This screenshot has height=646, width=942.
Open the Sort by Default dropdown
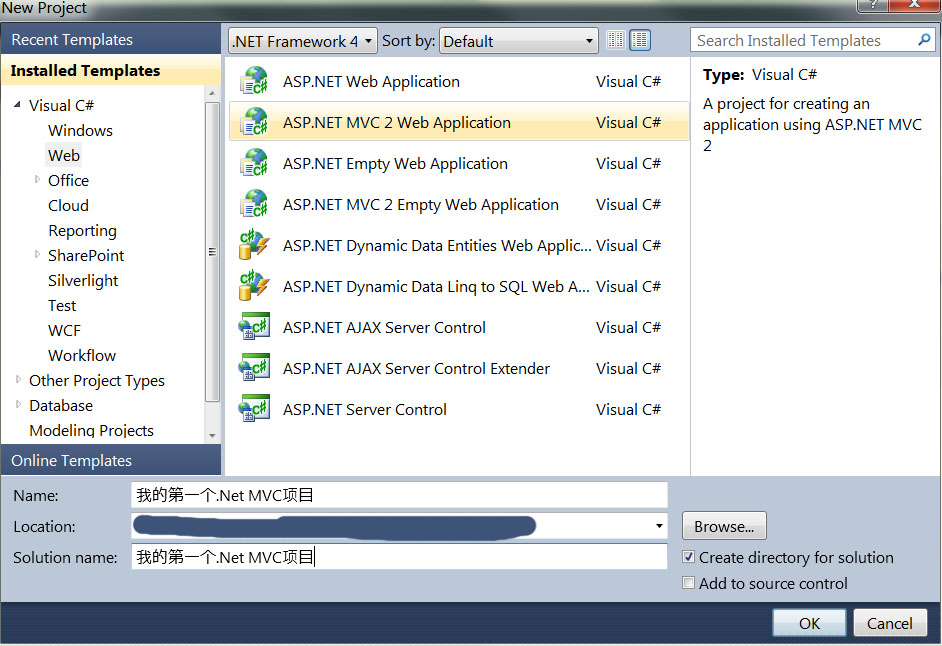click(518, 41)
